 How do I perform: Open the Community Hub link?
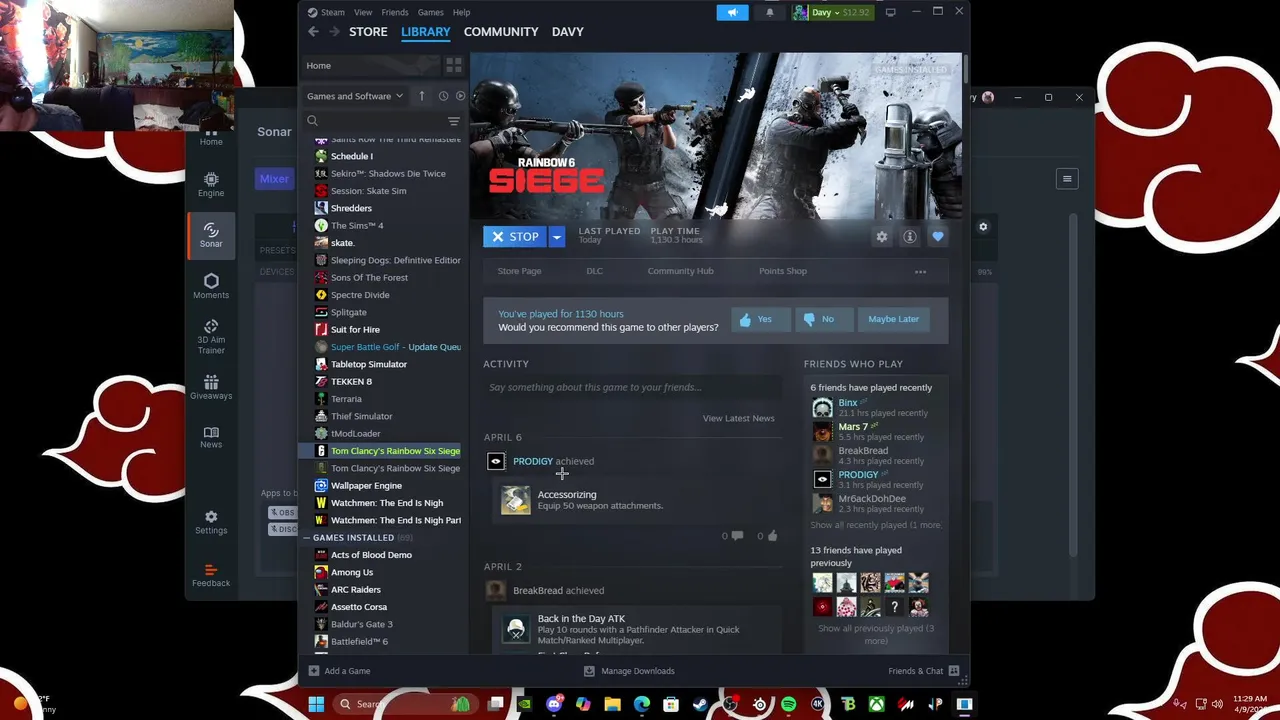680,271
